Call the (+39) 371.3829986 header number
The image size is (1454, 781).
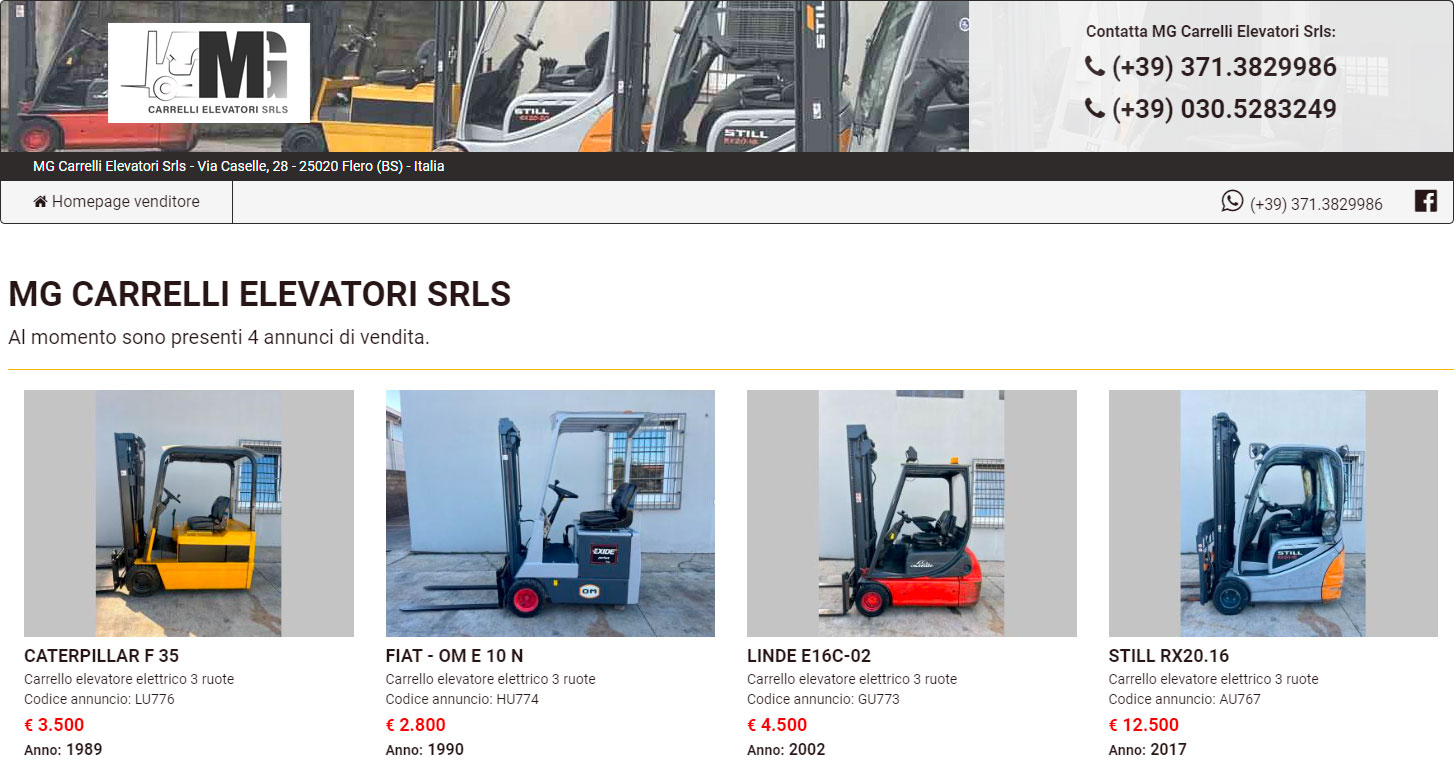(1224, 67)
